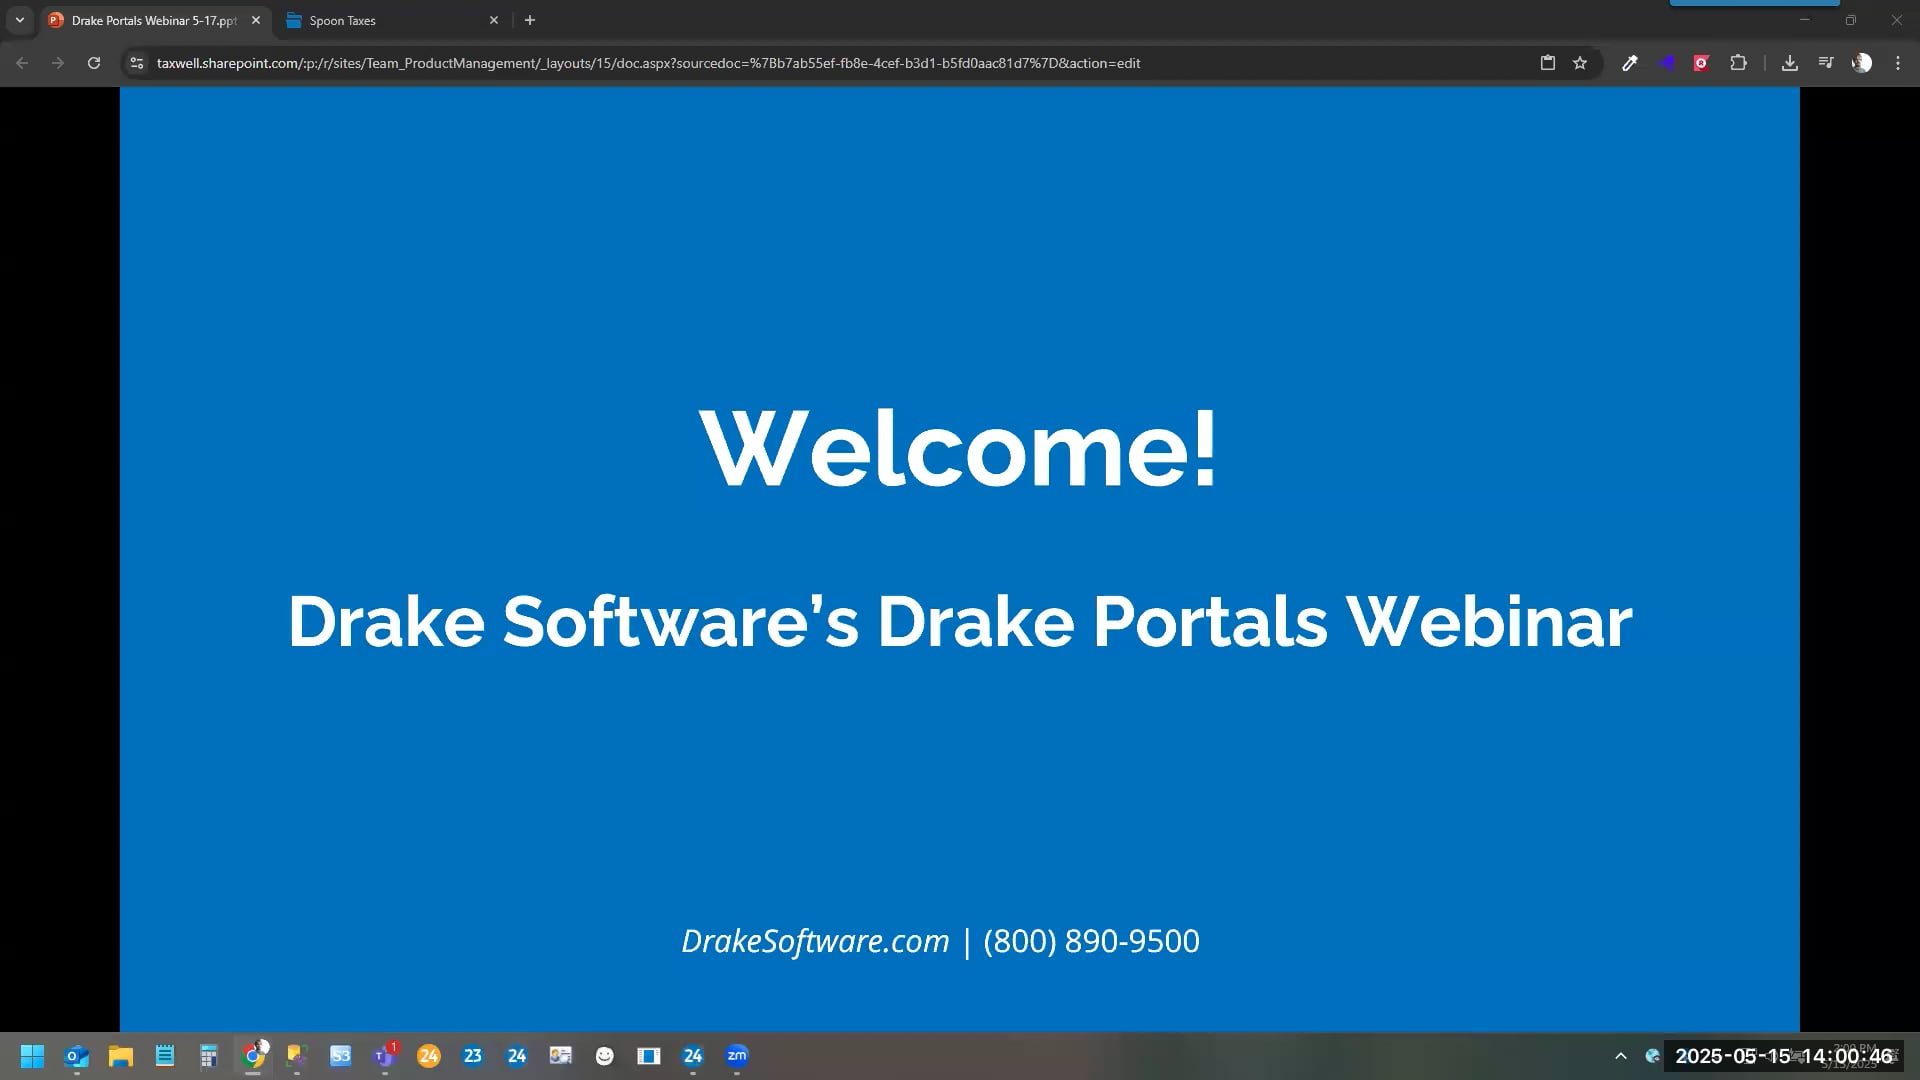The image size is (1920, 1080).
Task: Expand the tab search chevron
Action: 20,19
